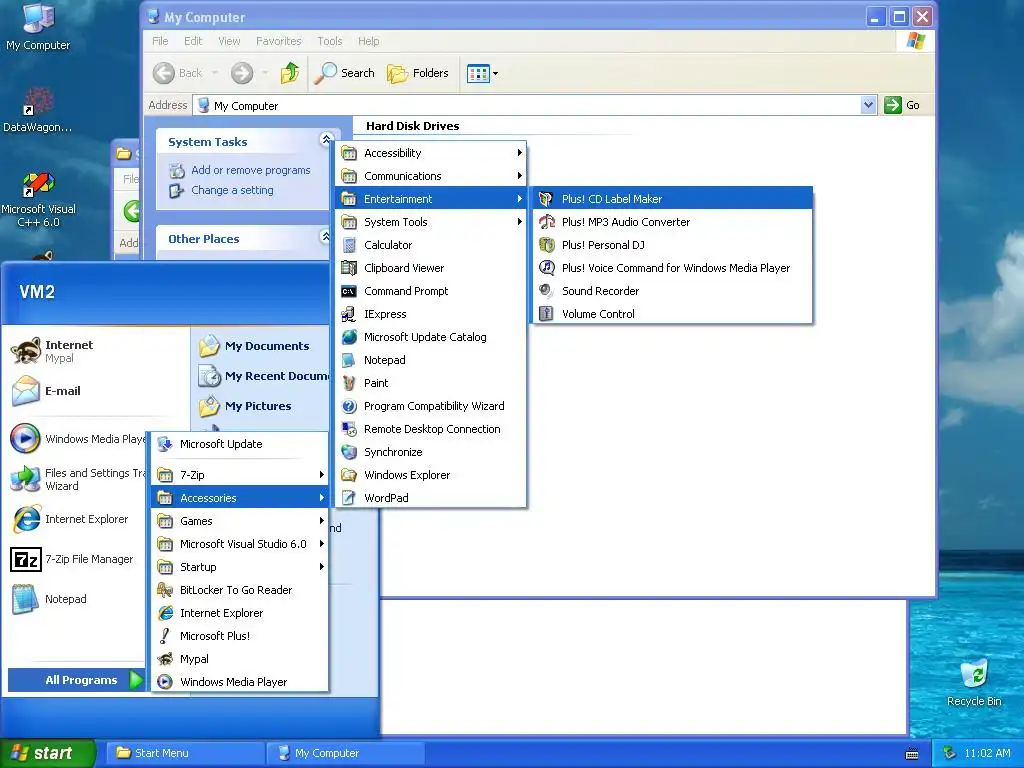Open Volume Control
Image resolution: width=1024 pixels, height=768 pixels.
pos(673,313)
